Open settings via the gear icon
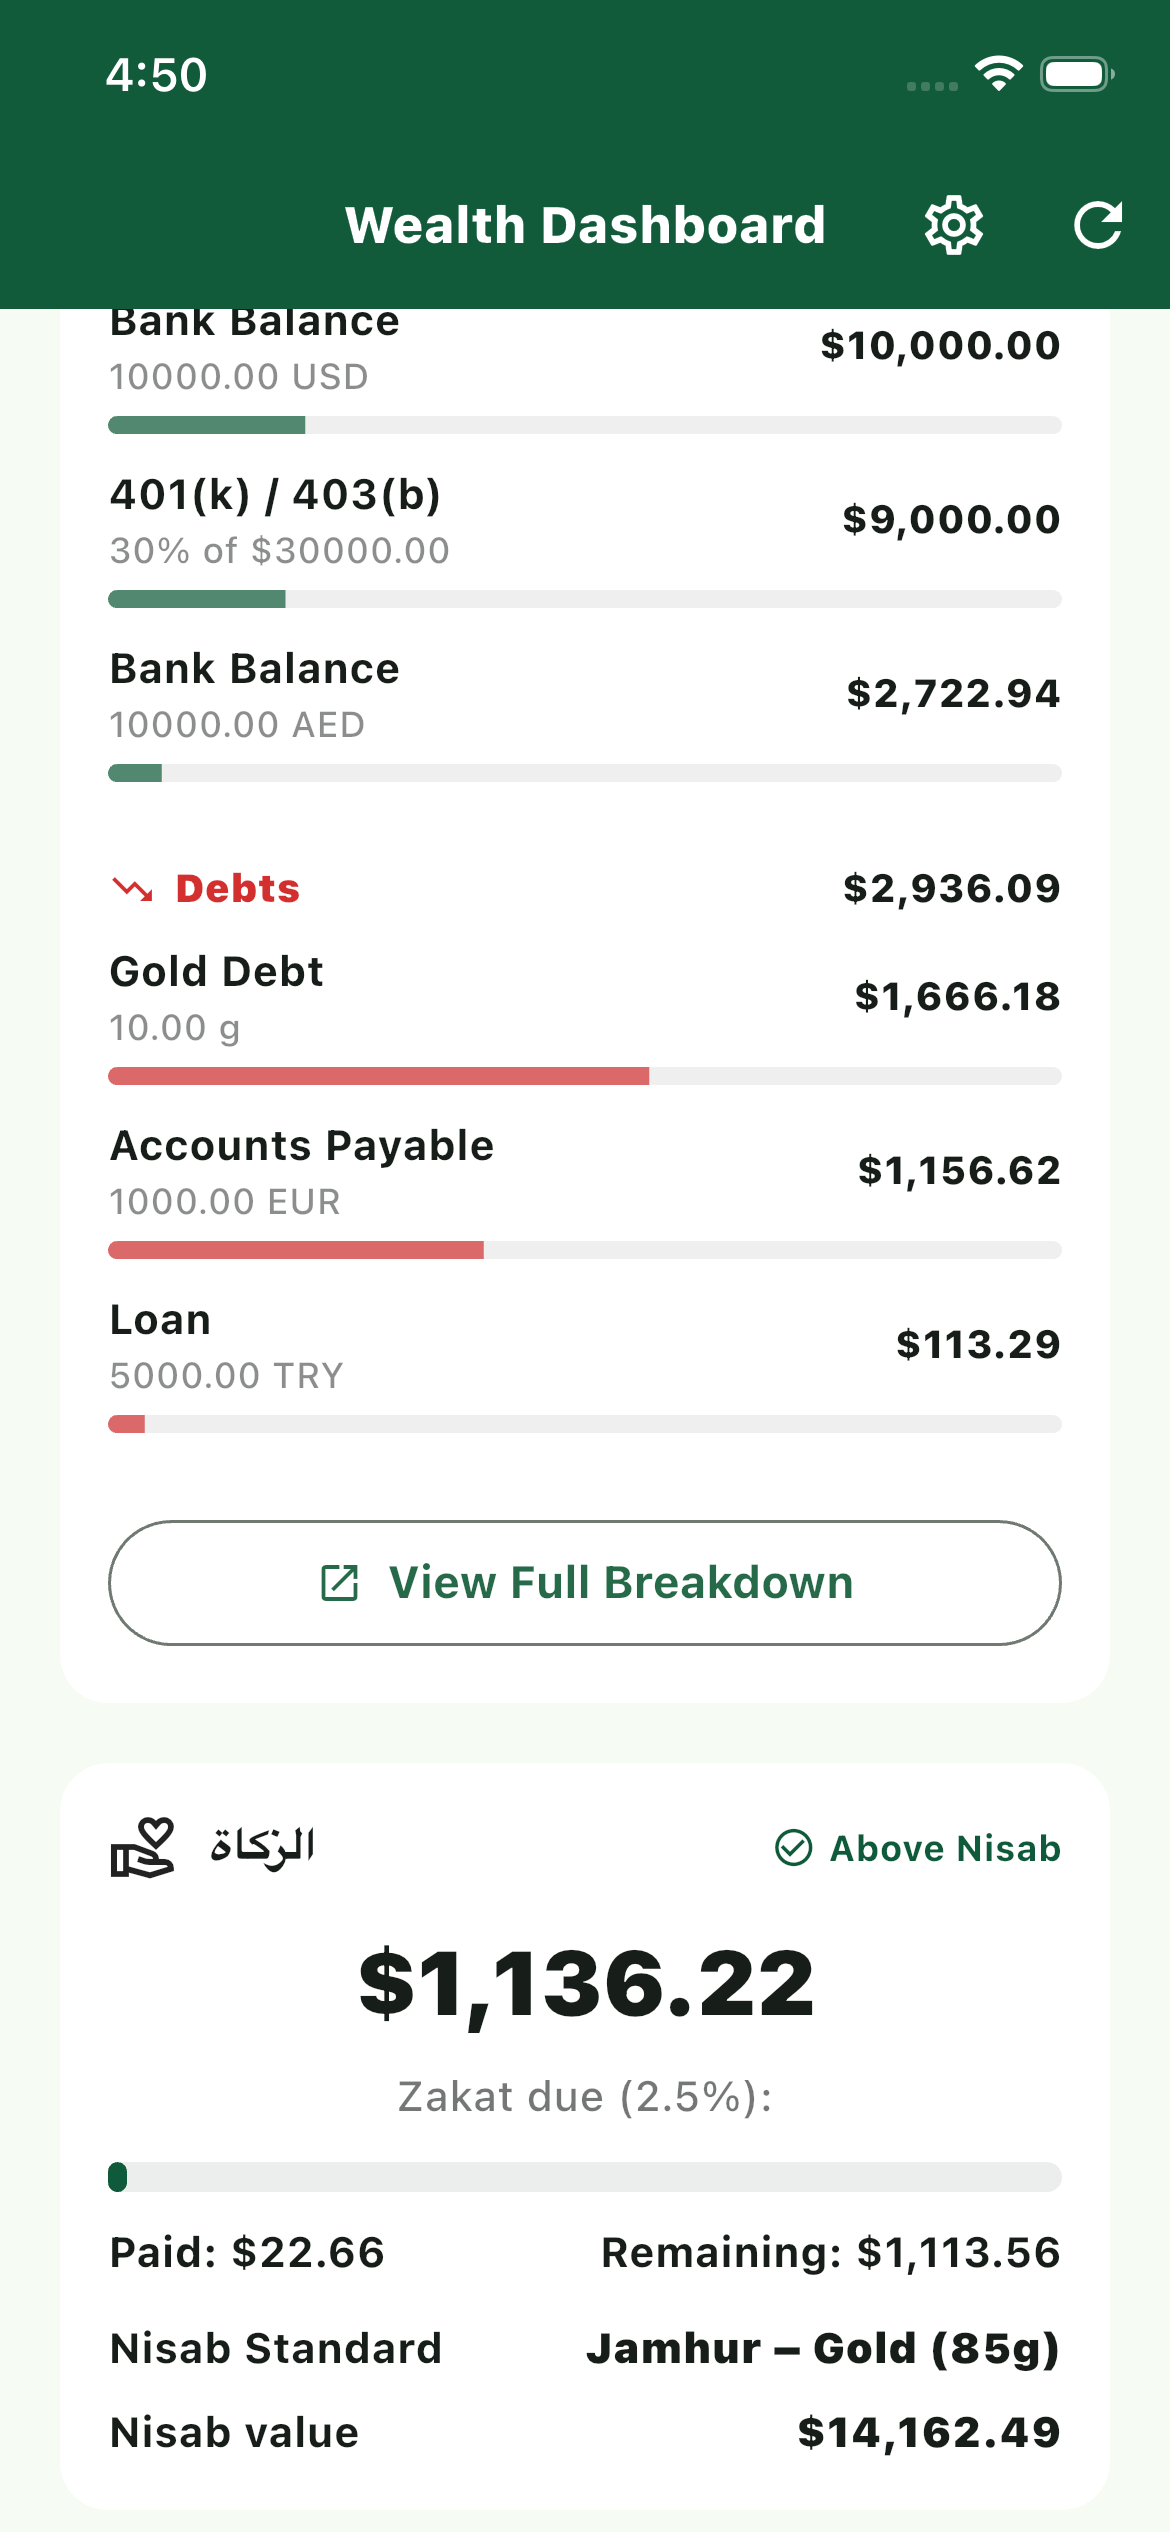The image size is (1170, 2532). click(x=953, y=225)
